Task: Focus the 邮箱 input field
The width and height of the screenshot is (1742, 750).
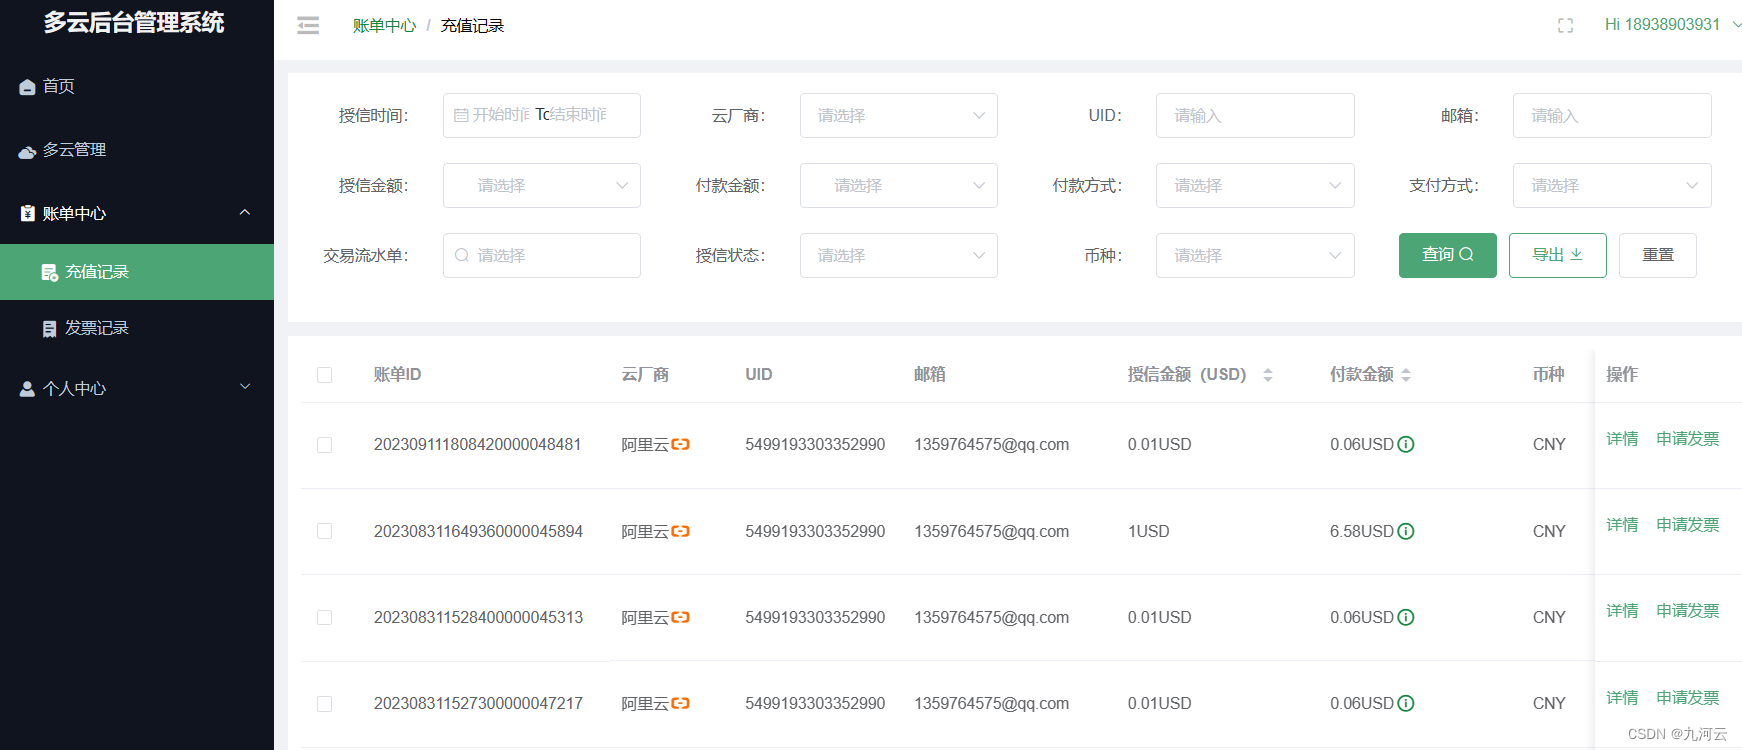Action: tap(1612, 115)
